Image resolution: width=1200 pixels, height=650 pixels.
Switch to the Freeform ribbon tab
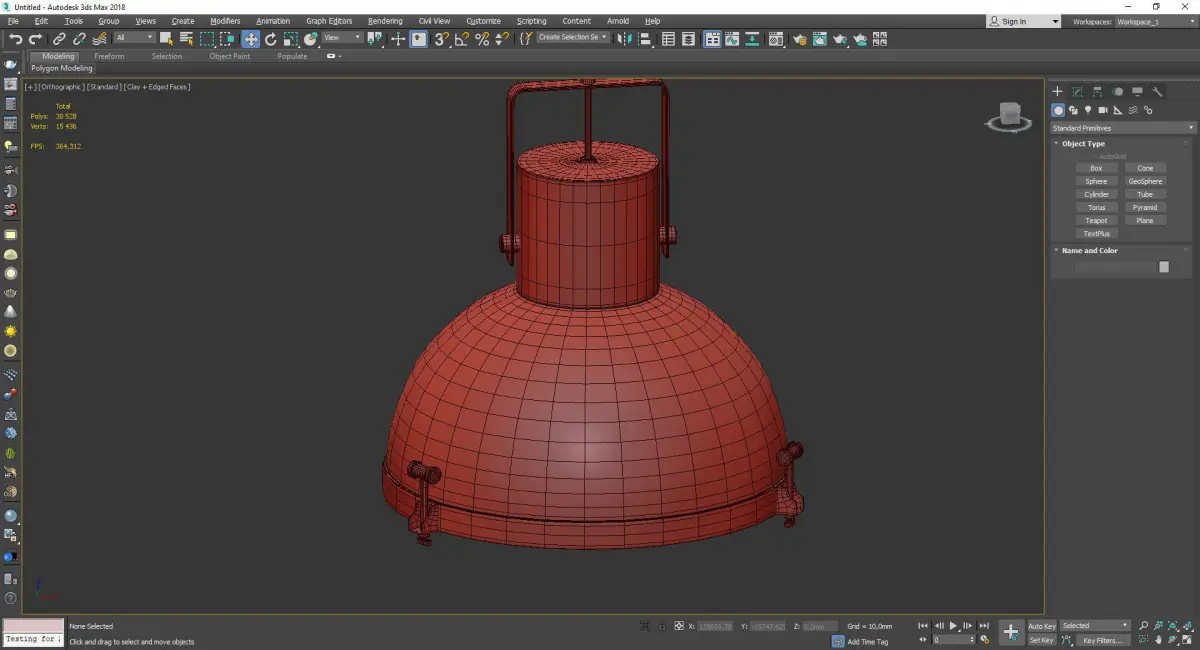pyautogui.click(x=109, y=56)
